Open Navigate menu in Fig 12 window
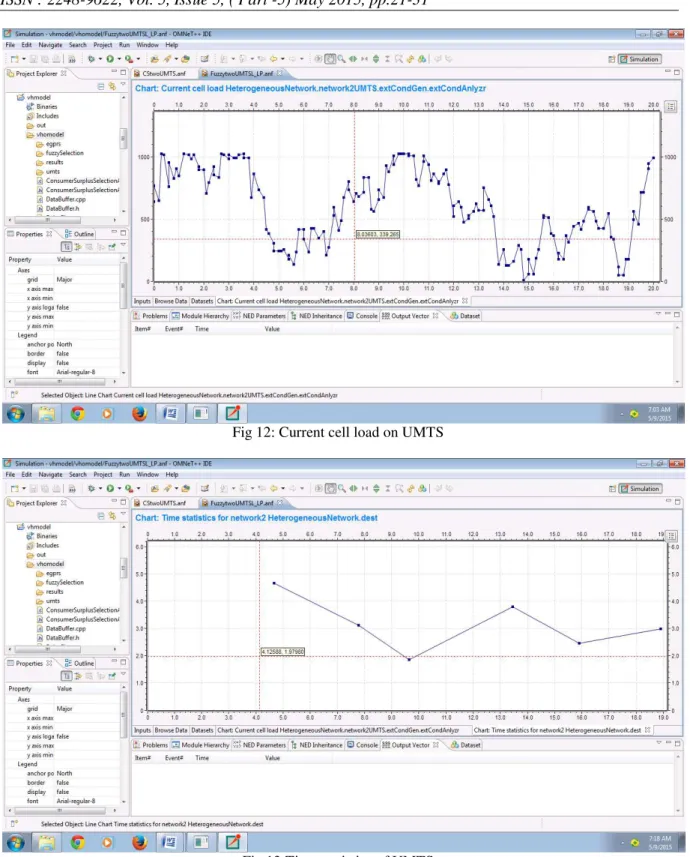This screenshot has width=690, height=857. [50, 45]
